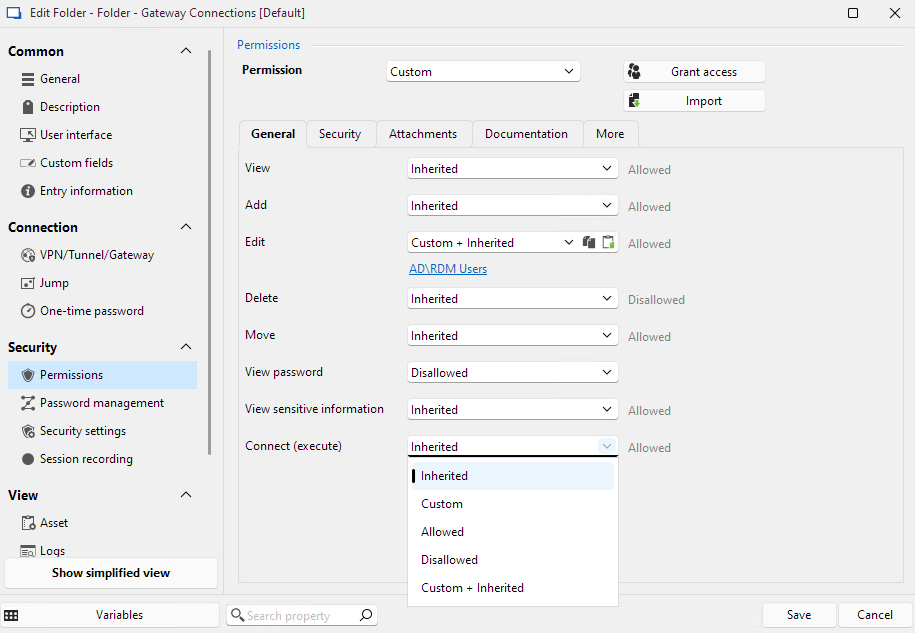Open the One-time password section
The image size is (915, 633).
point(91,311)
